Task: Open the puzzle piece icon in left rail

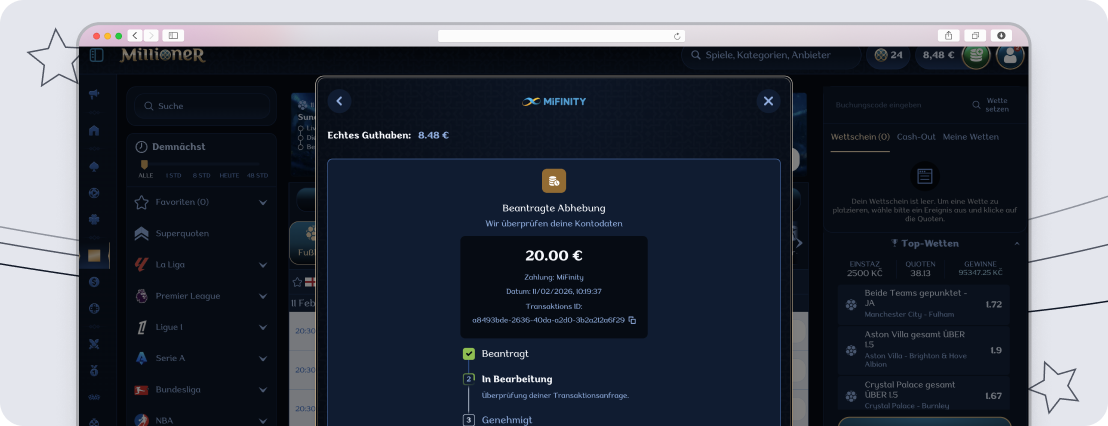Action: click(x=94, y=219)
